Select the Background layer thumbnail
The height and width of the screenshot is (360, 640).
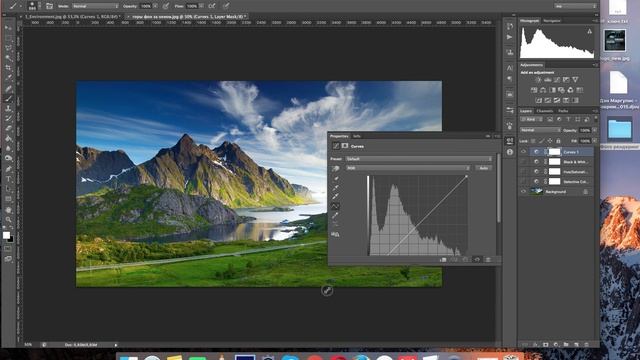536,191
